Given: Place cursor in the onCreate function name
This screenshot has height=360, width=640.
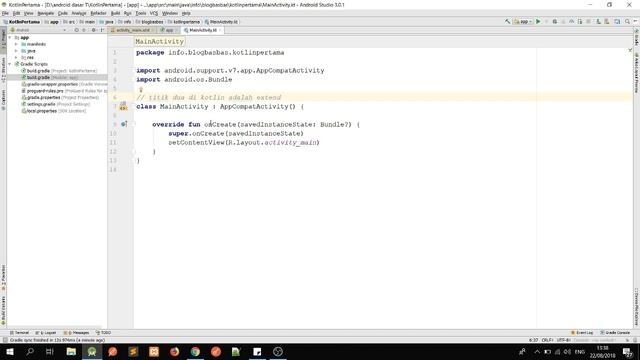Looking at the screenshot, I should 220,124.
